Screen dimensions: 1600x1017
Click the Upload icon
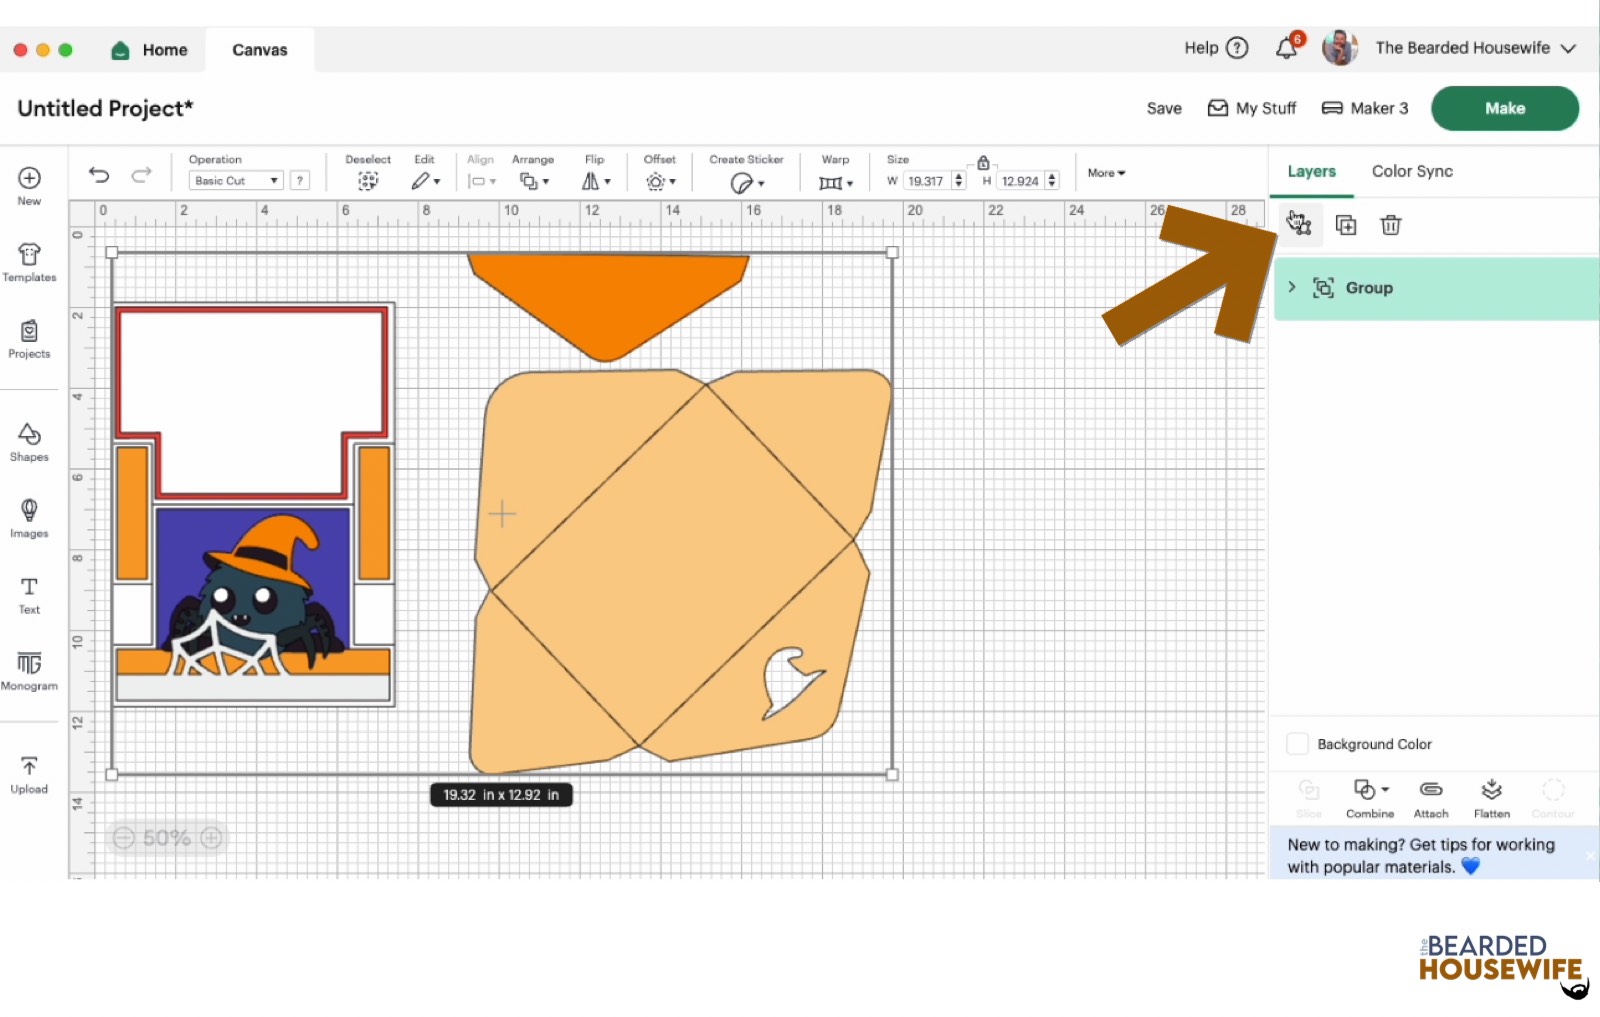point(29,774)
